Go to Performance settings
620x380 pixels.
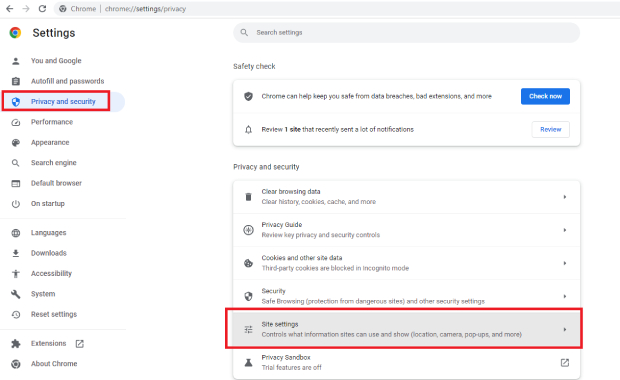(52, 122)
